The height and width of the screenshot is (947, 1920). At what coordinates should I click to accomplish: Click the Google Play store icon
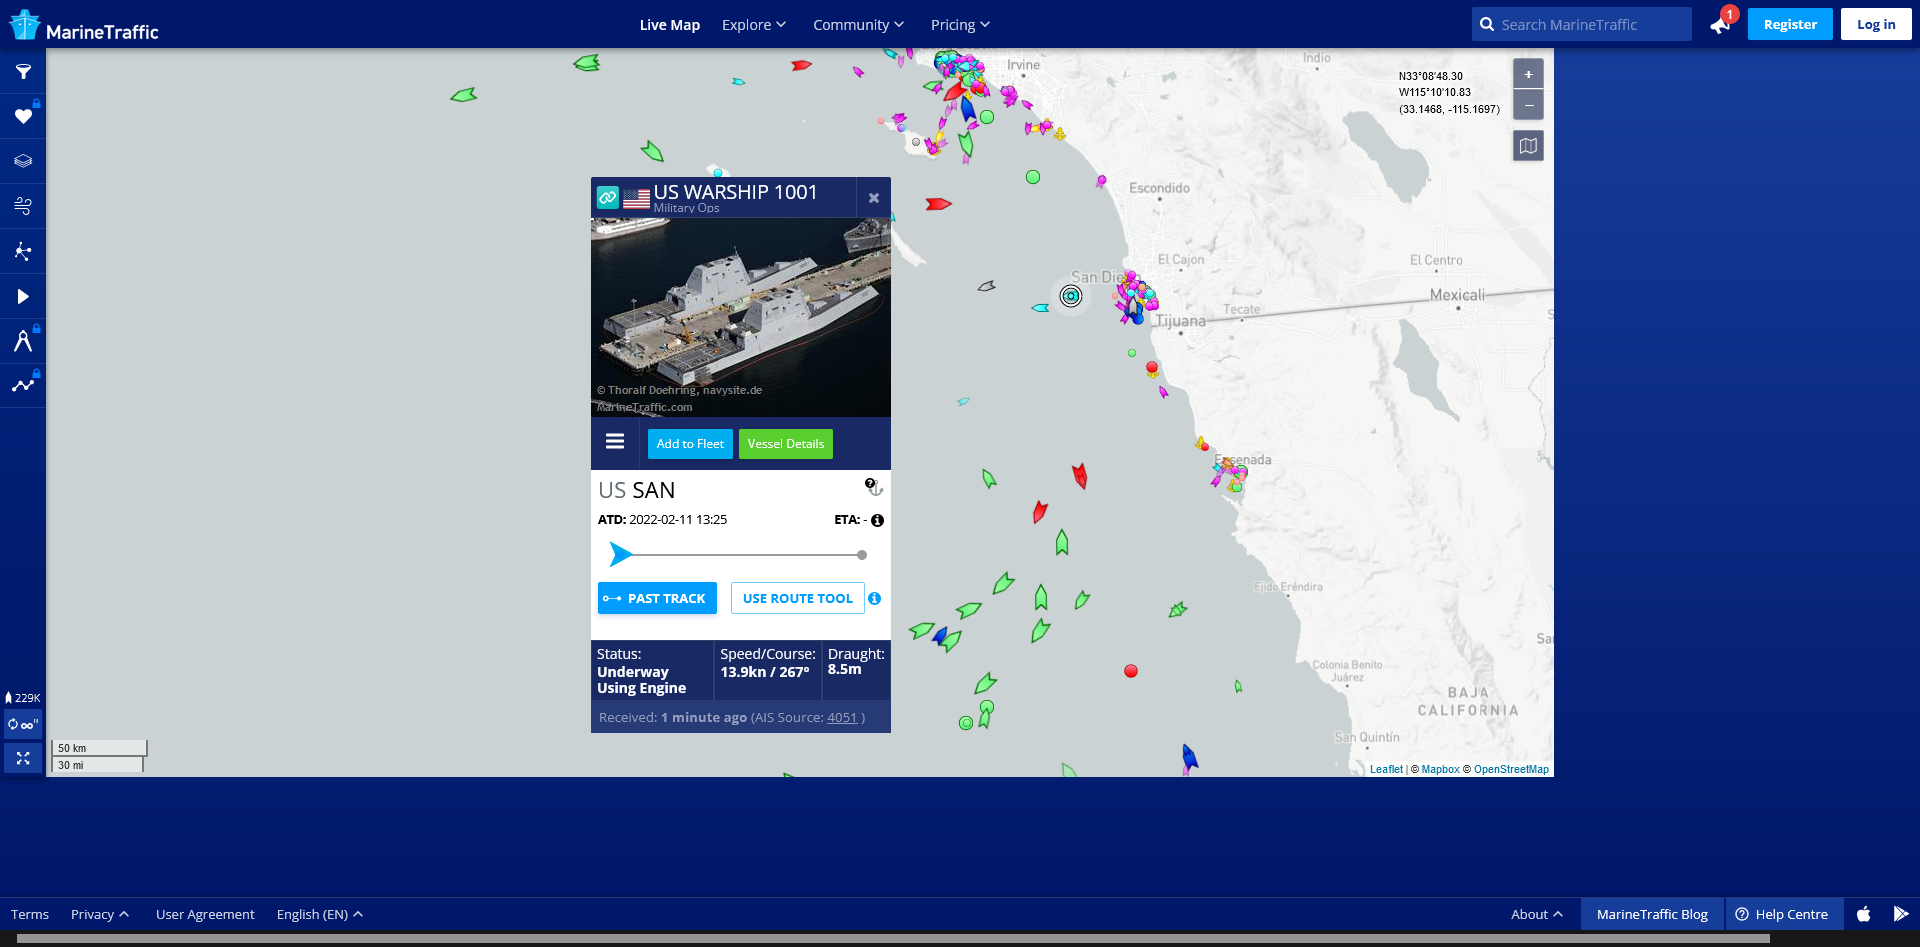1901,914
